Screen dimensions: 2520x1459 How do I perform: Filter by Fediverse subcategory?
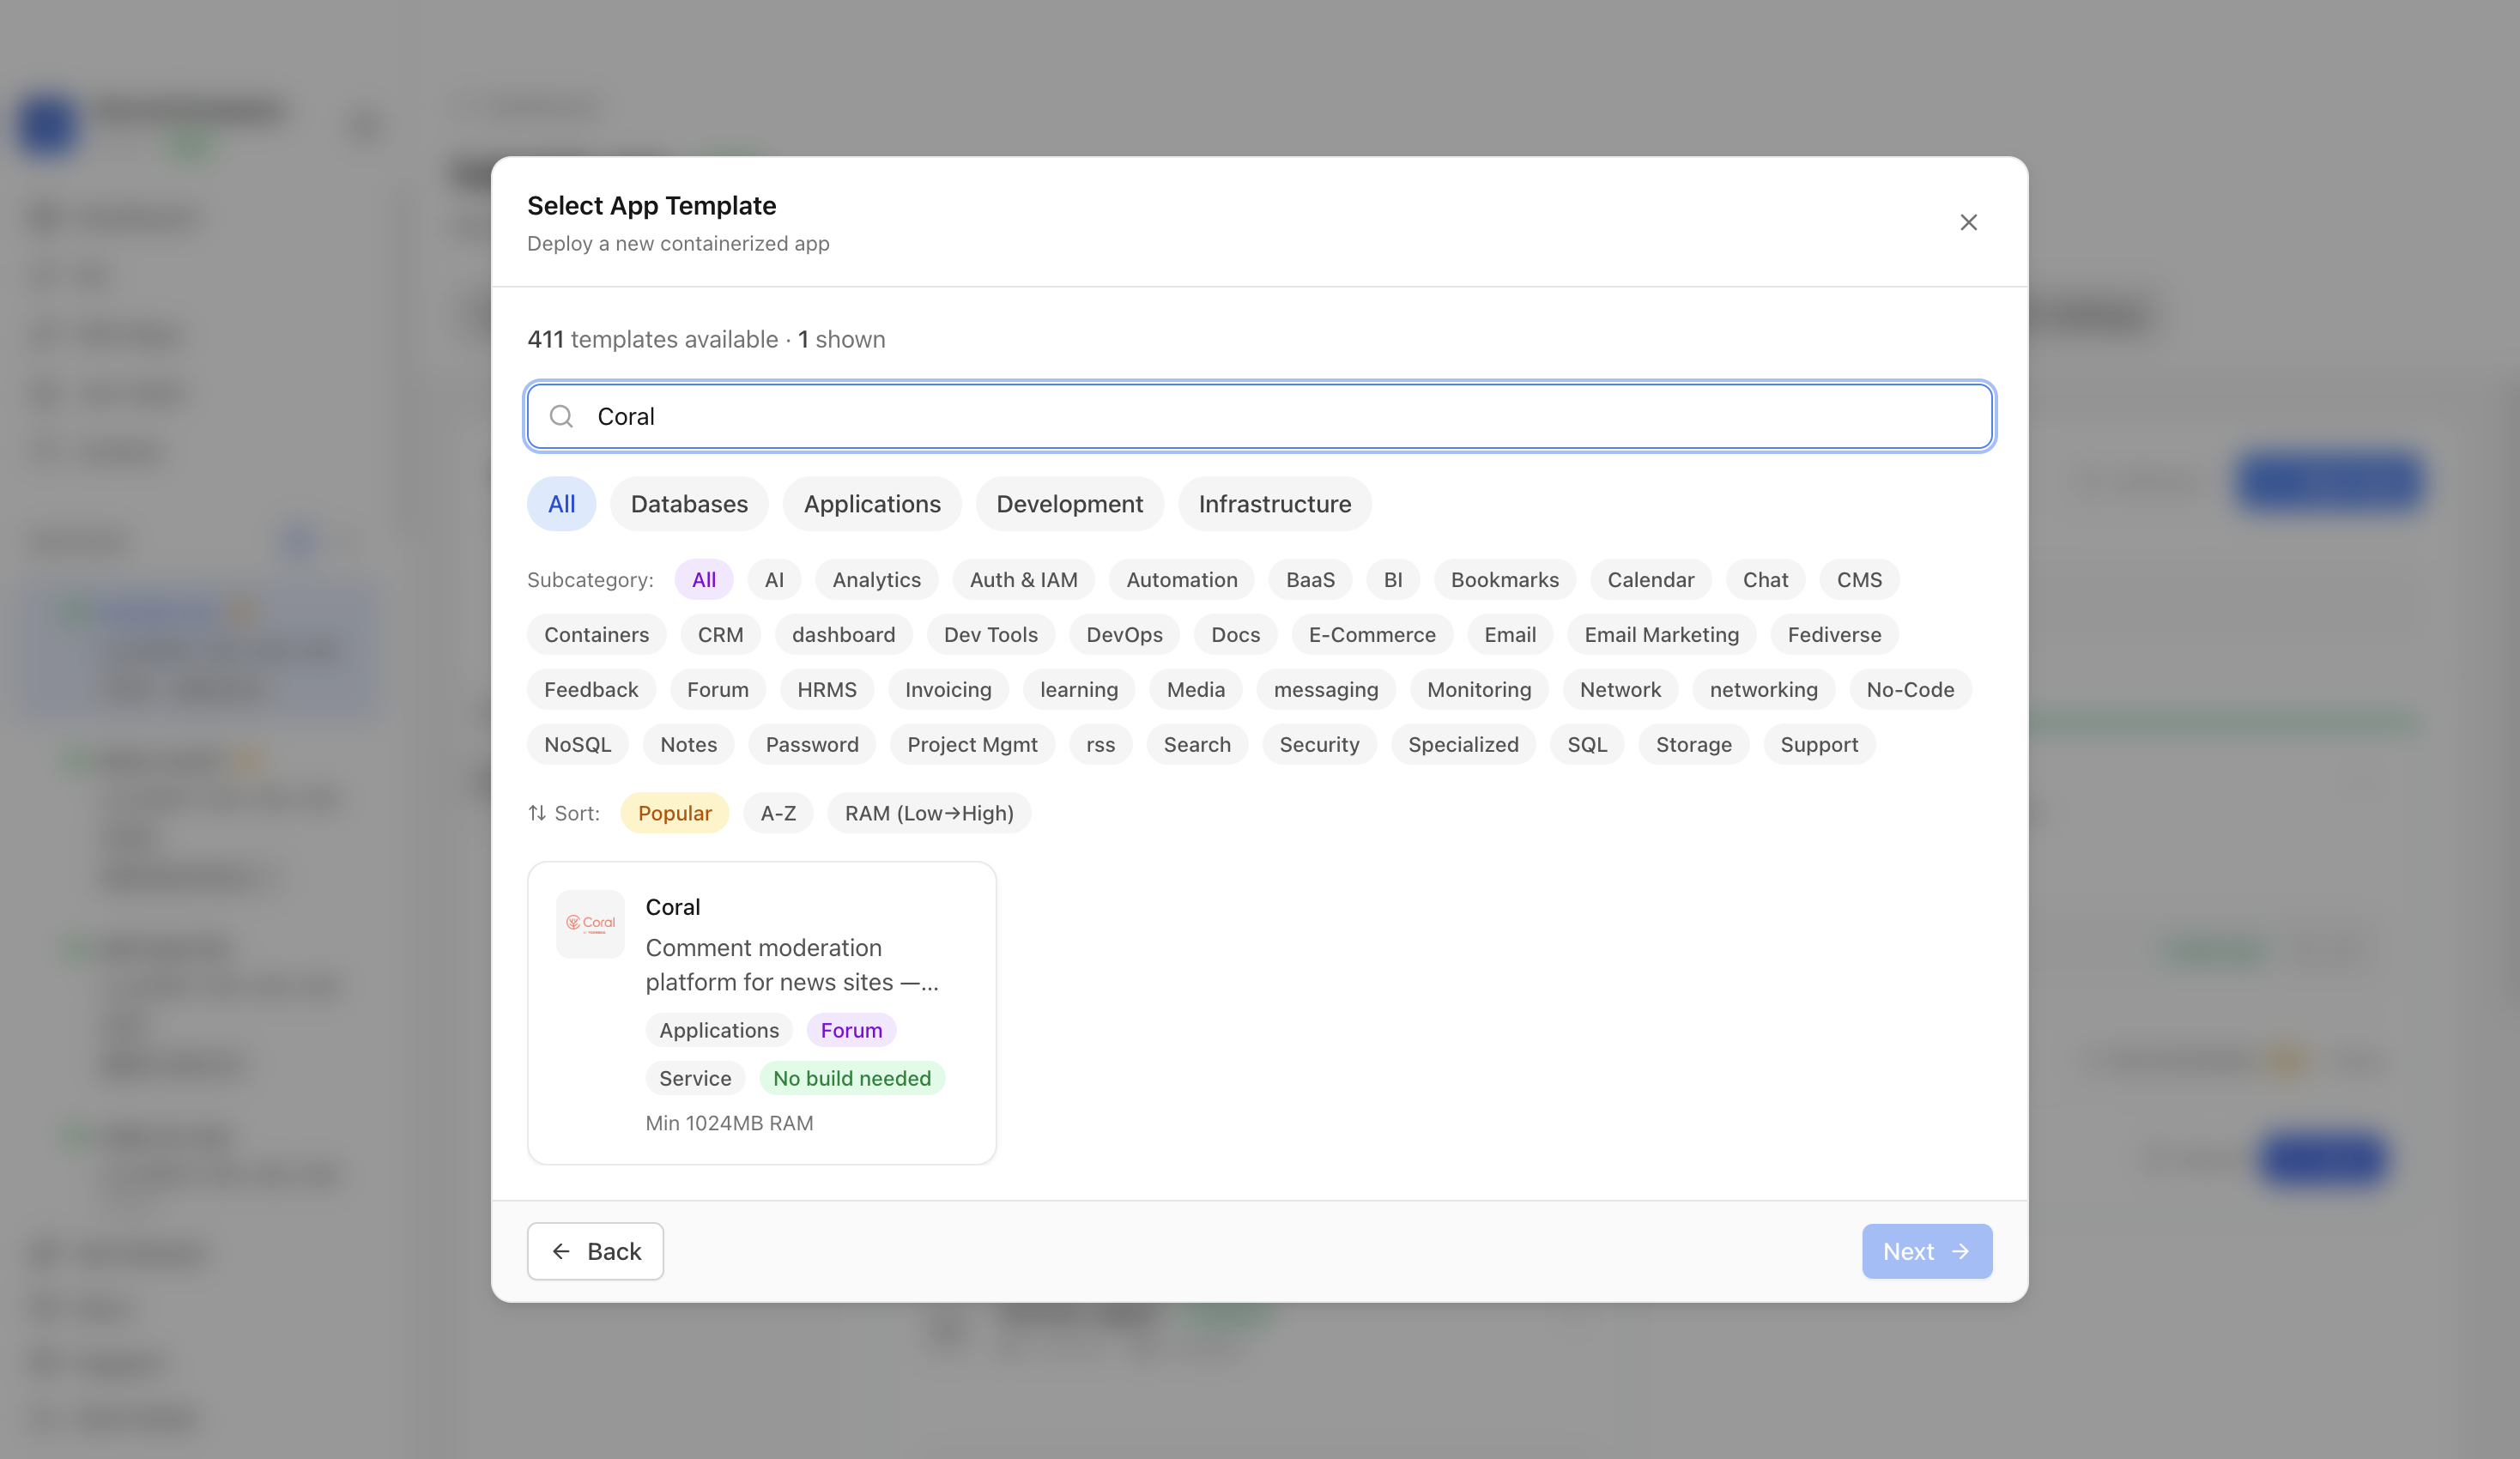[x=1835, y=635]
